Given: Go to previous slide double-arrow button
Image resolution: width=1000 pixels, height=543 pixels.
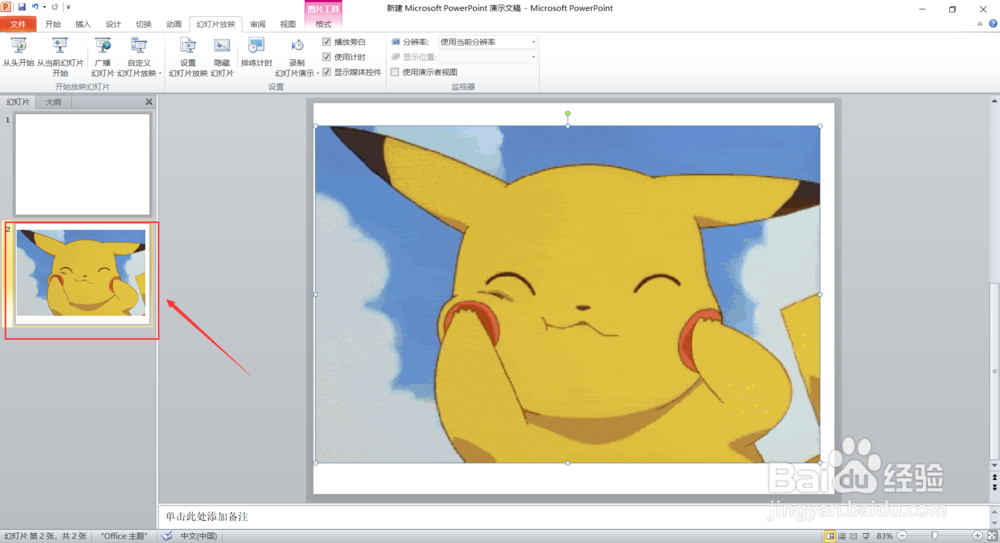Looking at the screenshot, I should click(x=994, y=477).
